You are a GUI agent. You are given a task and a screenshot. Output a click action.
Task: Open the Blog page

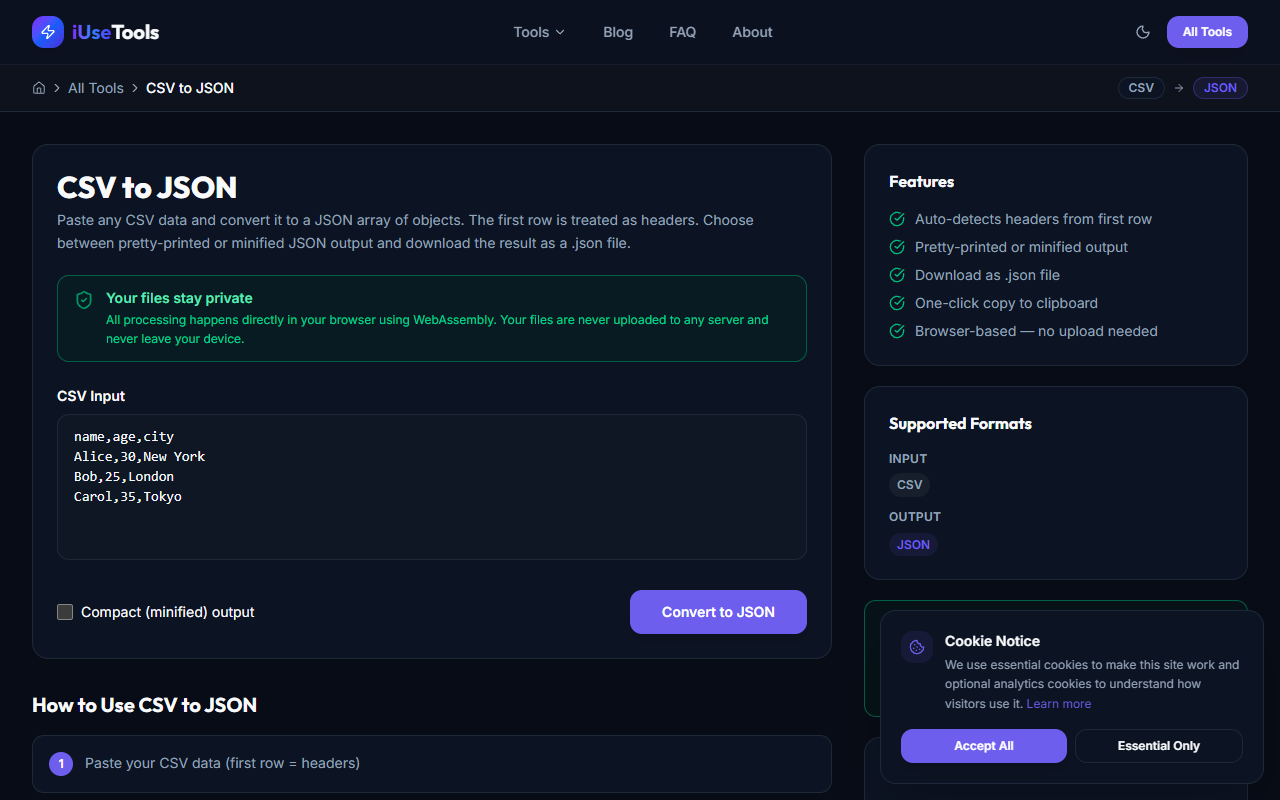point(617,32)
